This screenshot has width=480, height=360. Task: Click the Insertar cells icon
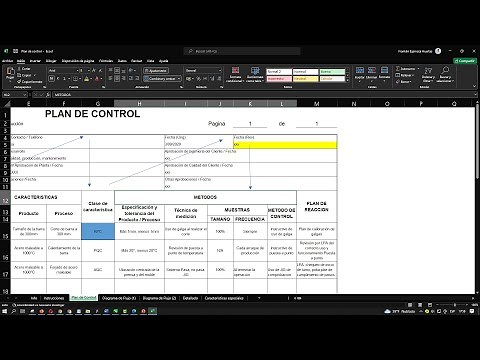(x=360, y=70)
